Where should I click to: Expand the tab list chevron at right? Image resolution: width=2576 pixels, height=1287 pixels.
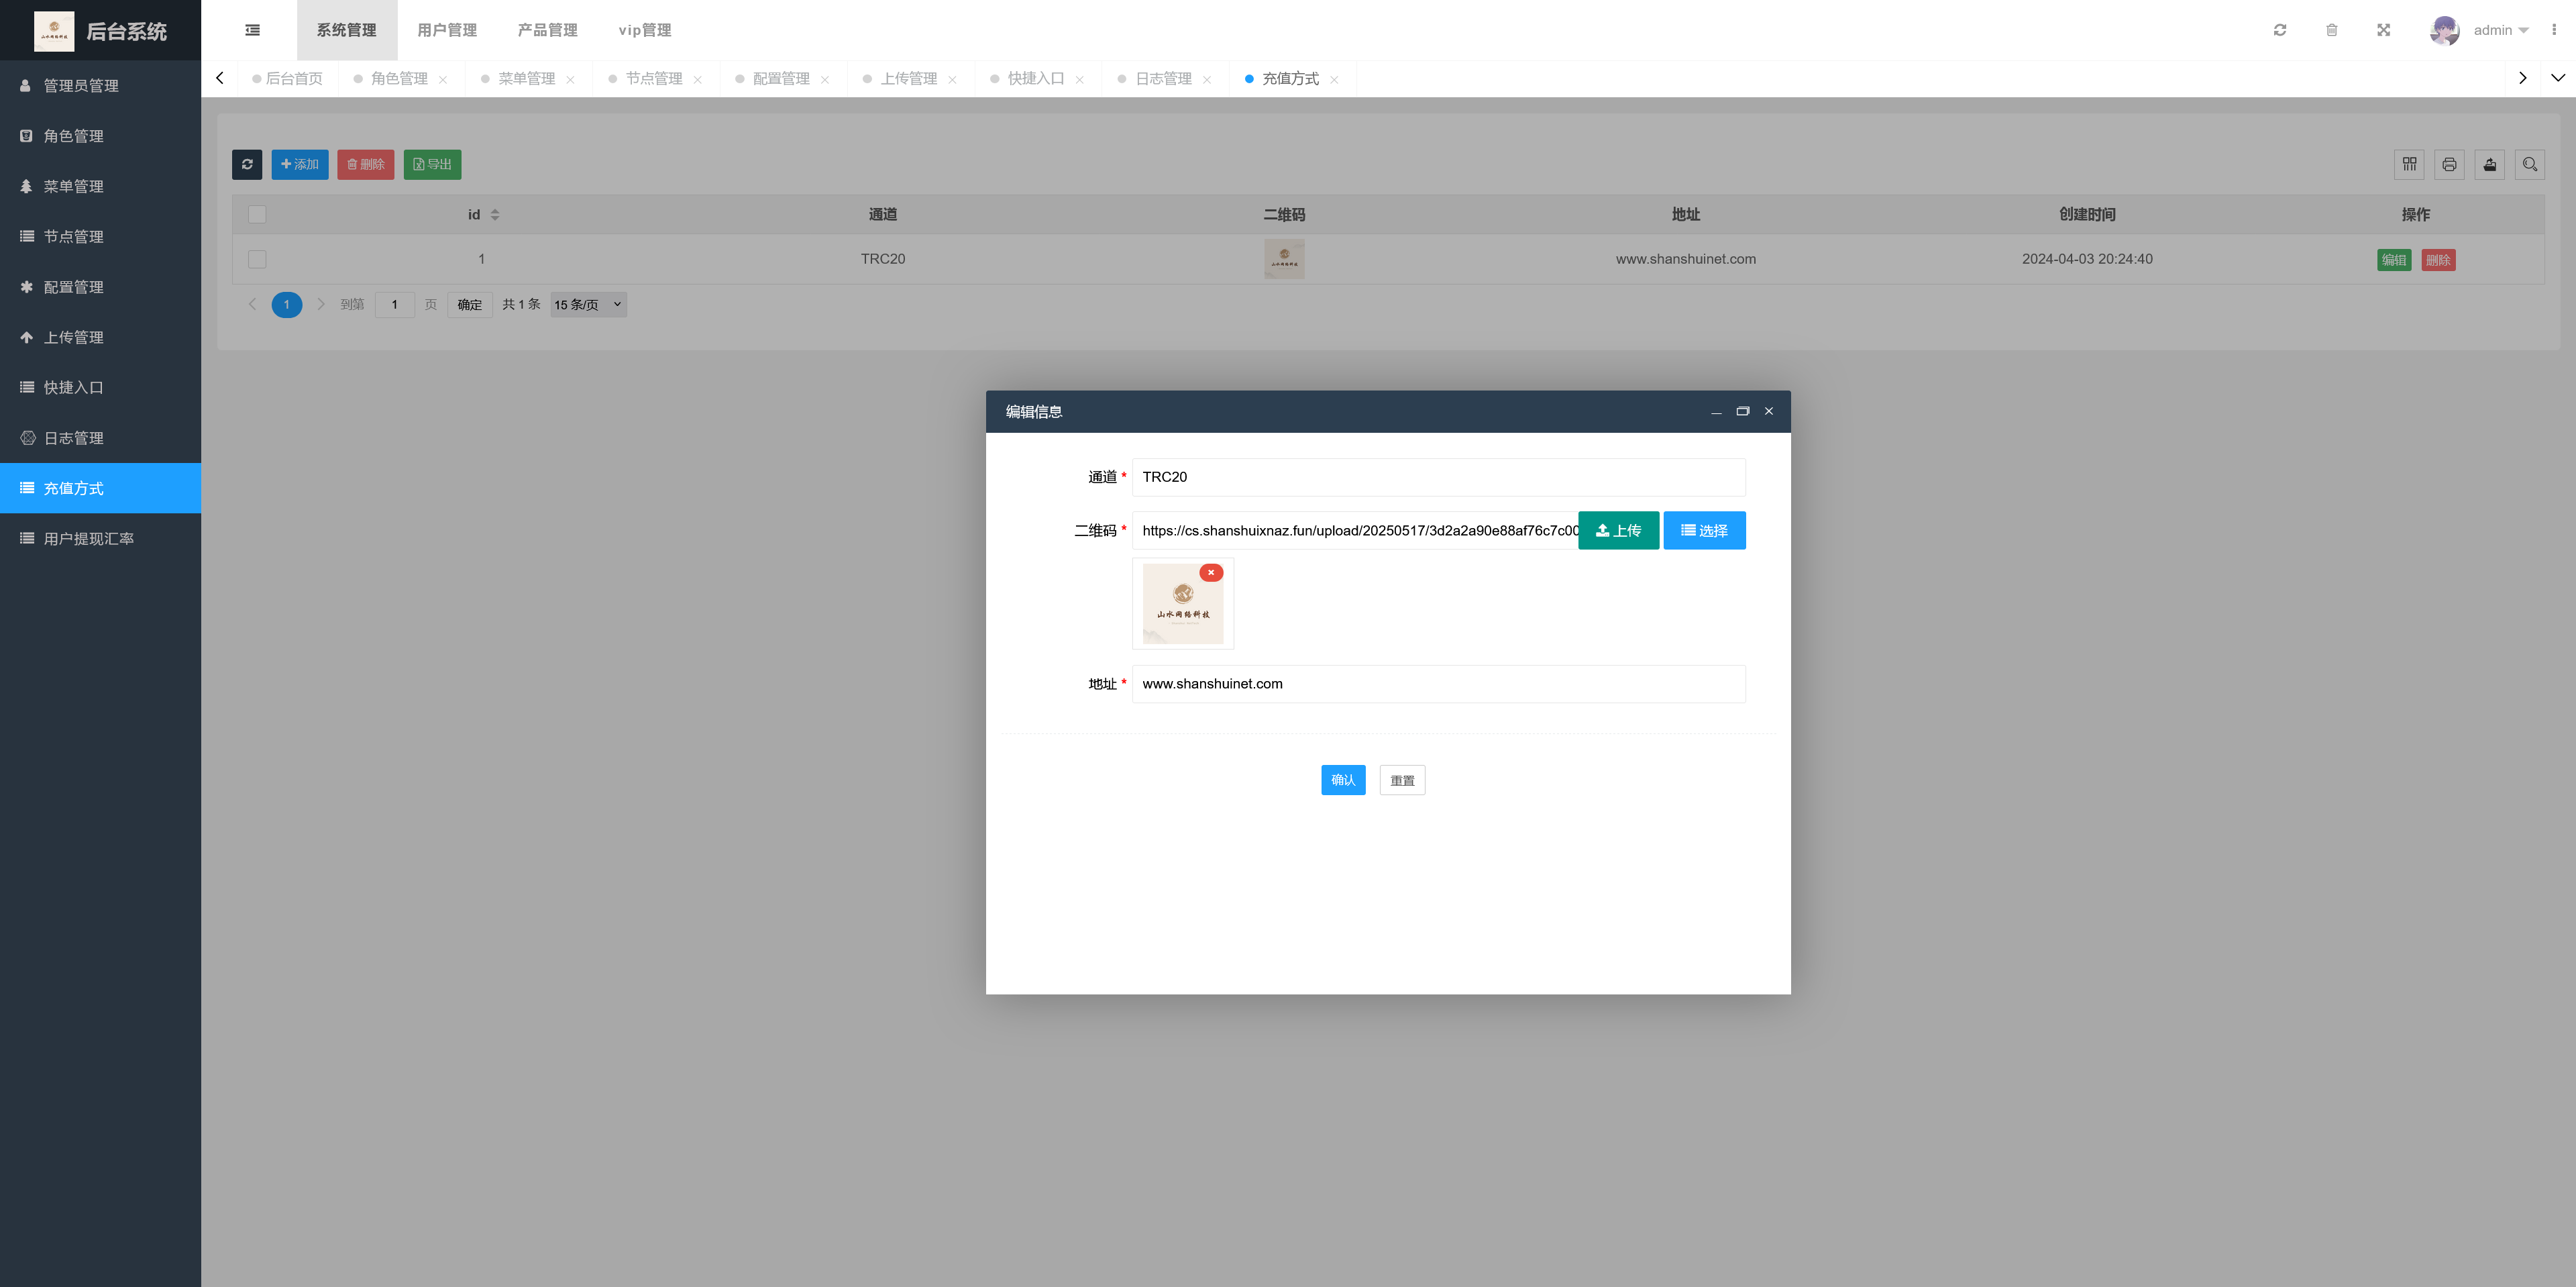2557,78
